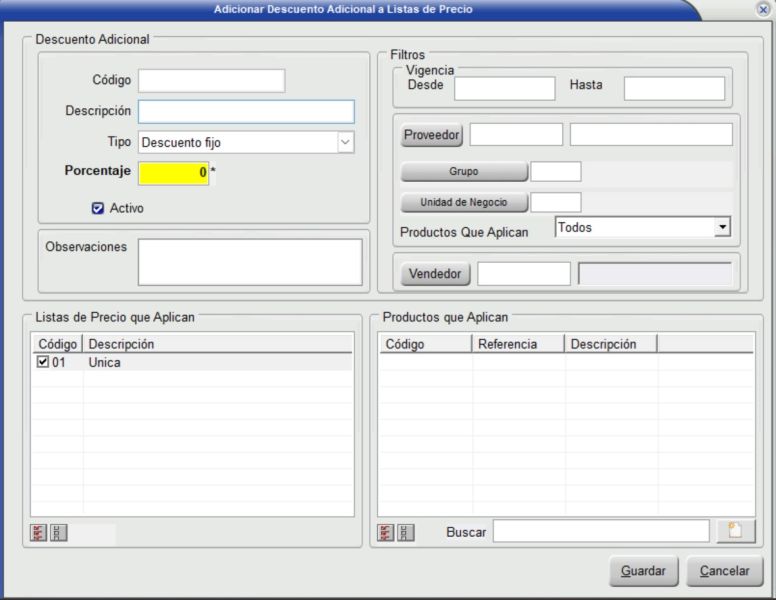Uncheck price list 01 Unica
Image resolution: width=776 pixels, height=600 pixels.
[42, 363]
